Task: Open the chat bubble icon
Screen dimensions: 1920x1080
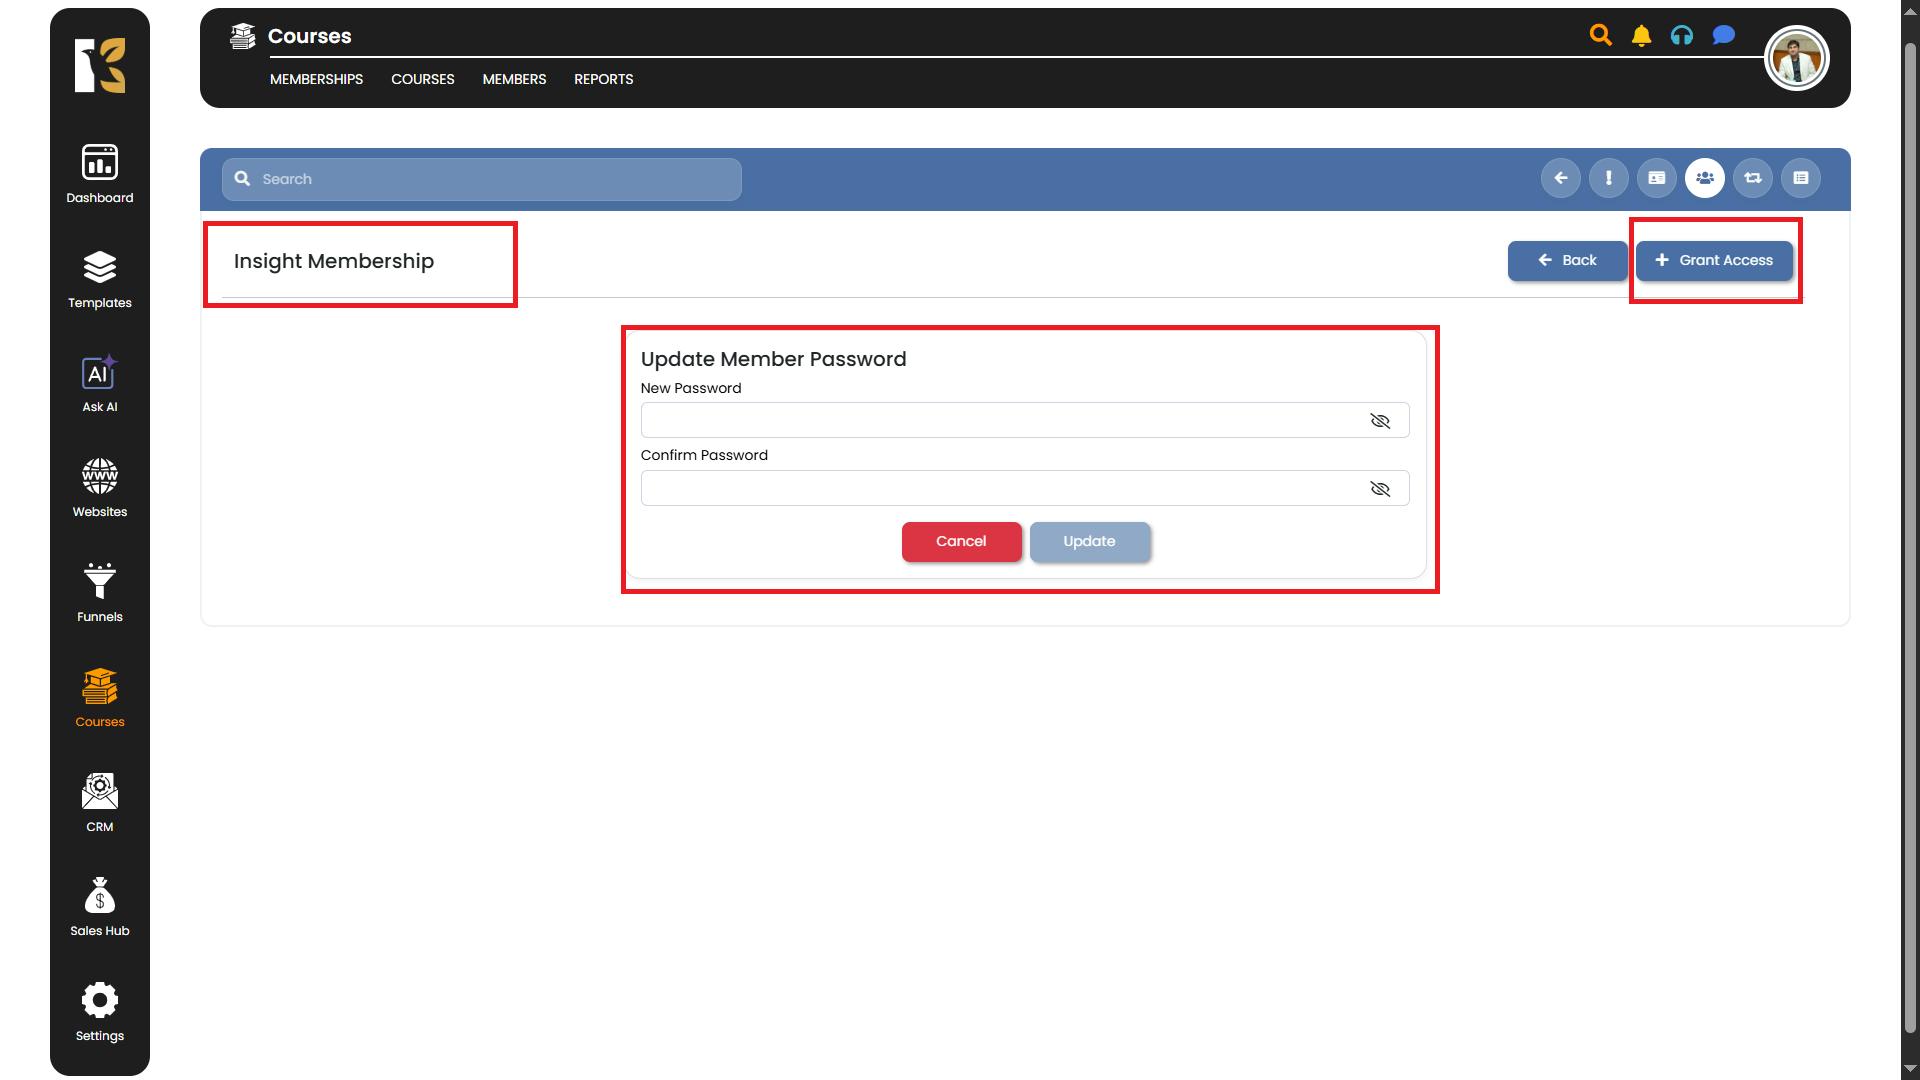Action: (x=1723, y=36)
